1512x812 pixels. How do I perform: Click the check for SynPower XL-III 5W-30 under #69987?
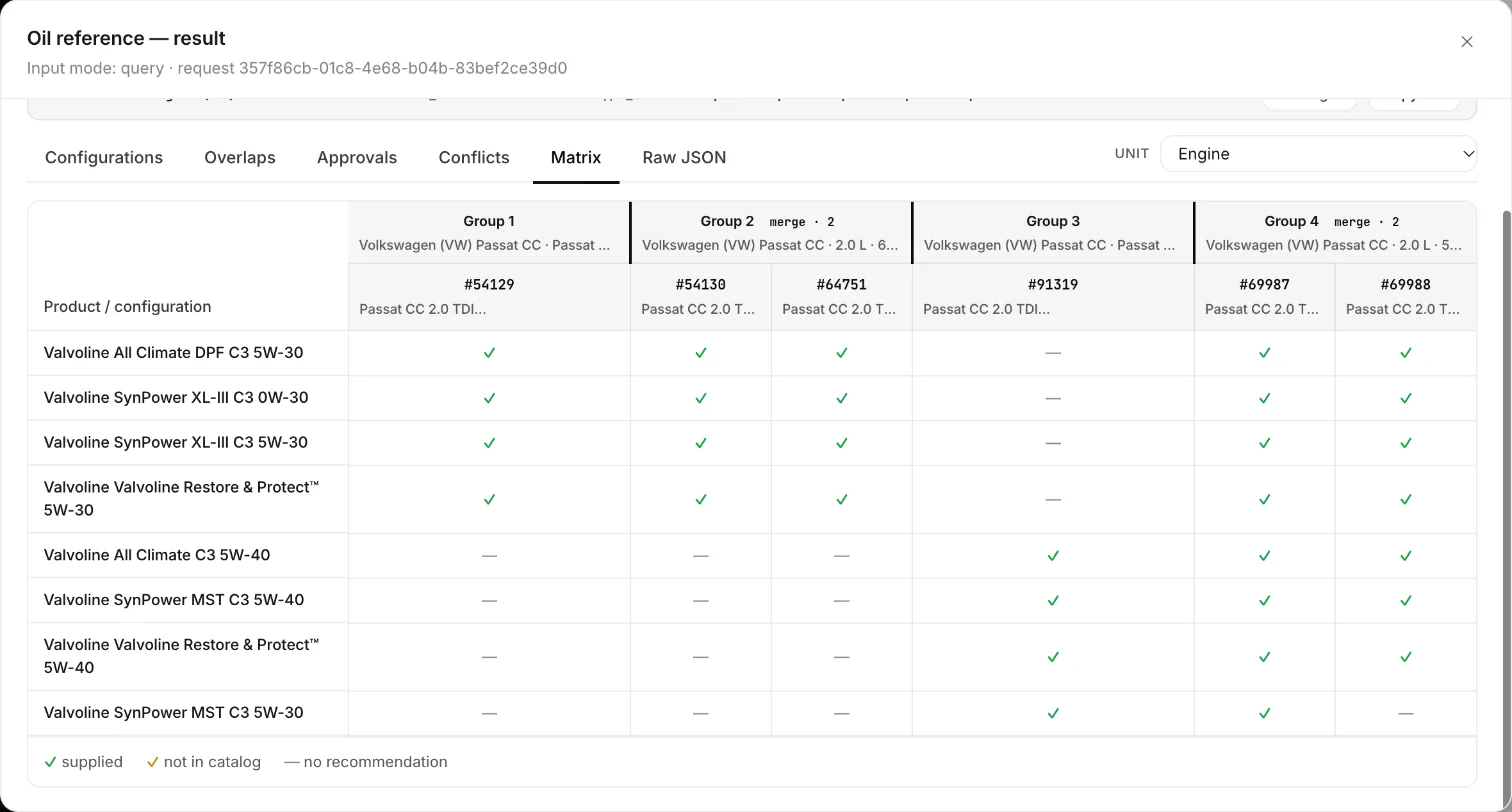point(1265,443)
